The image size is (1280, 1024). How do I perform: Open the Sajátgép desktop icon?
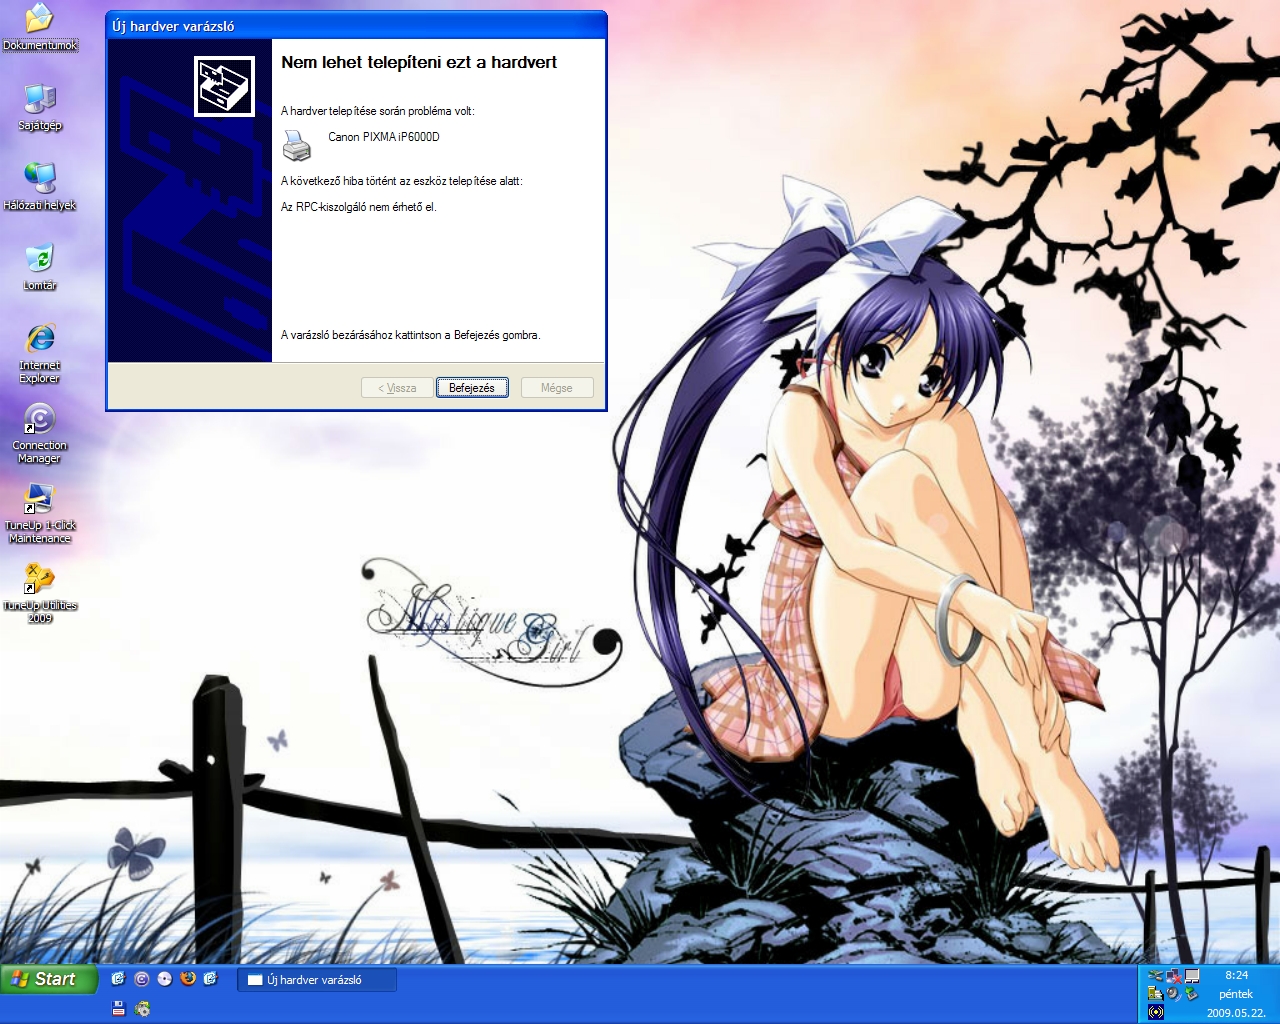tap(40, 107)
